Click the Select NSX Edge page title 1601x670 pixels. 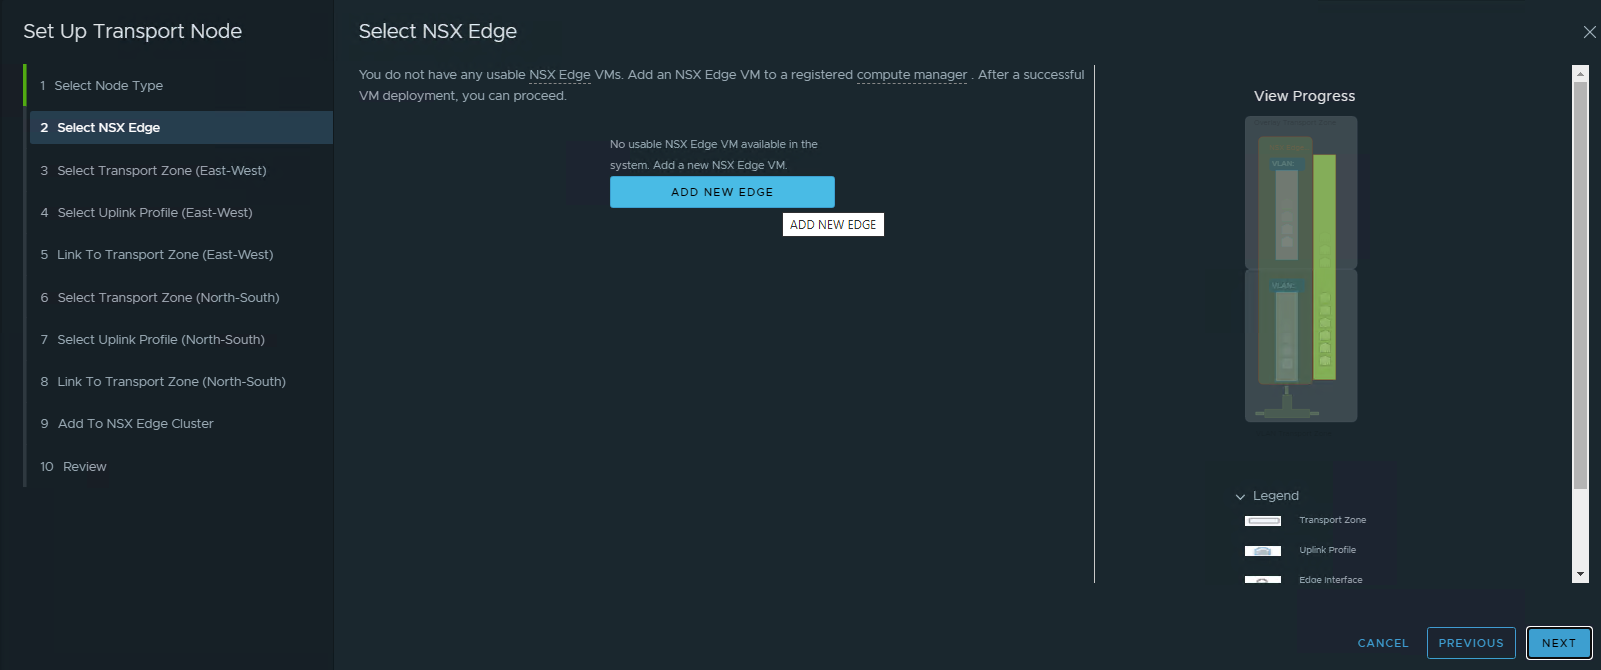coord(438,31)
